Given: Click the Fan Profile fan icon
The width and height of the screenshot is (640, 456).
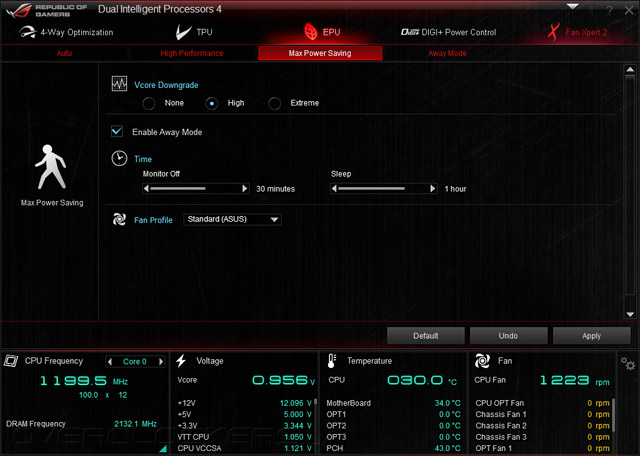Looking at the screenshot, I should click(119, 219).
